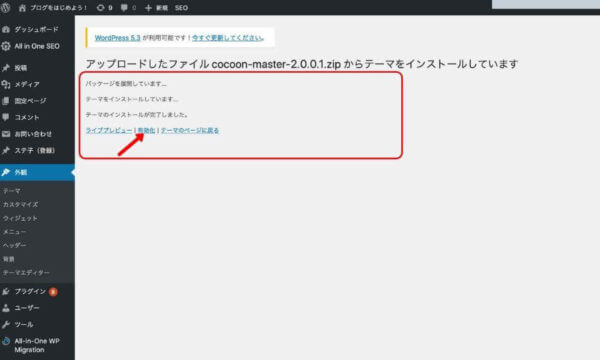The height and width of the screenshot is (360, 600).
Task: Open カスタマイズ submenu item
Action: (x=21, y=204)
